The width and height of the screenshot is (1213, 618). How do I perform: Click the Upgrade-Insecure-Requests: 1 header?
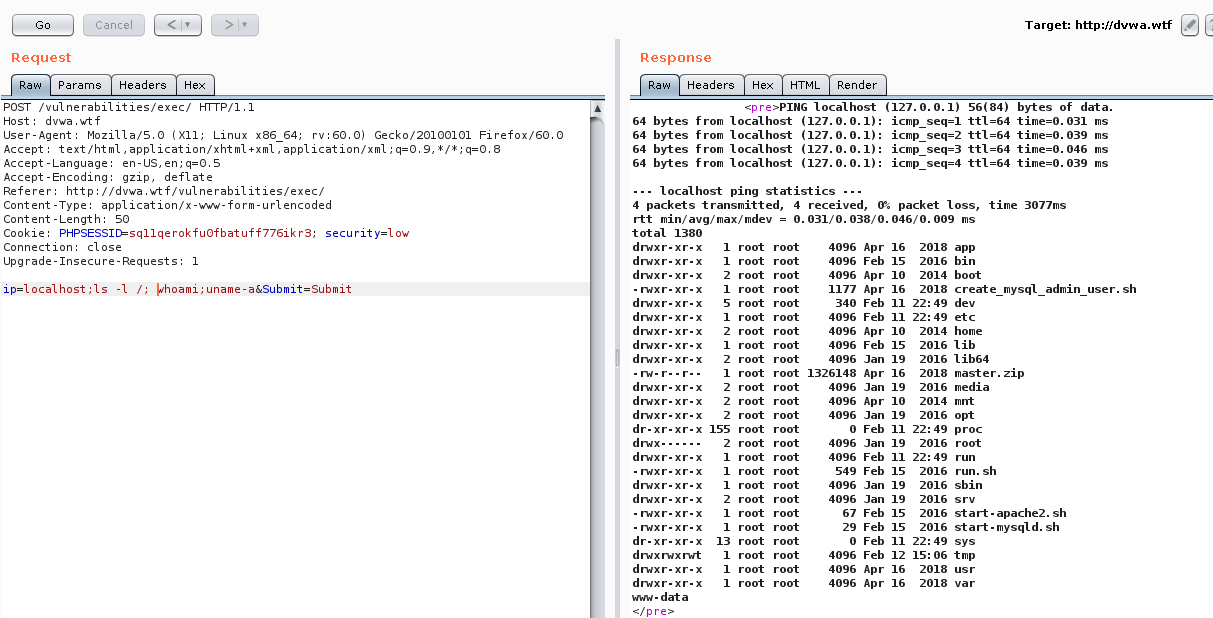click(x=101, y=261)
